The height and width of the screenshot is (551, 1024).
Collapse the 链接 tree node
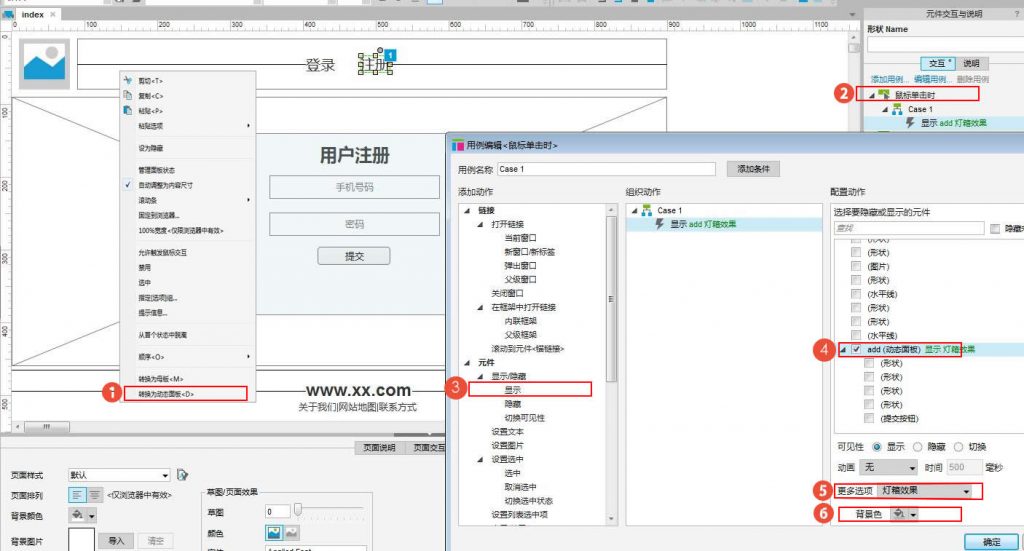pos(468,210)
